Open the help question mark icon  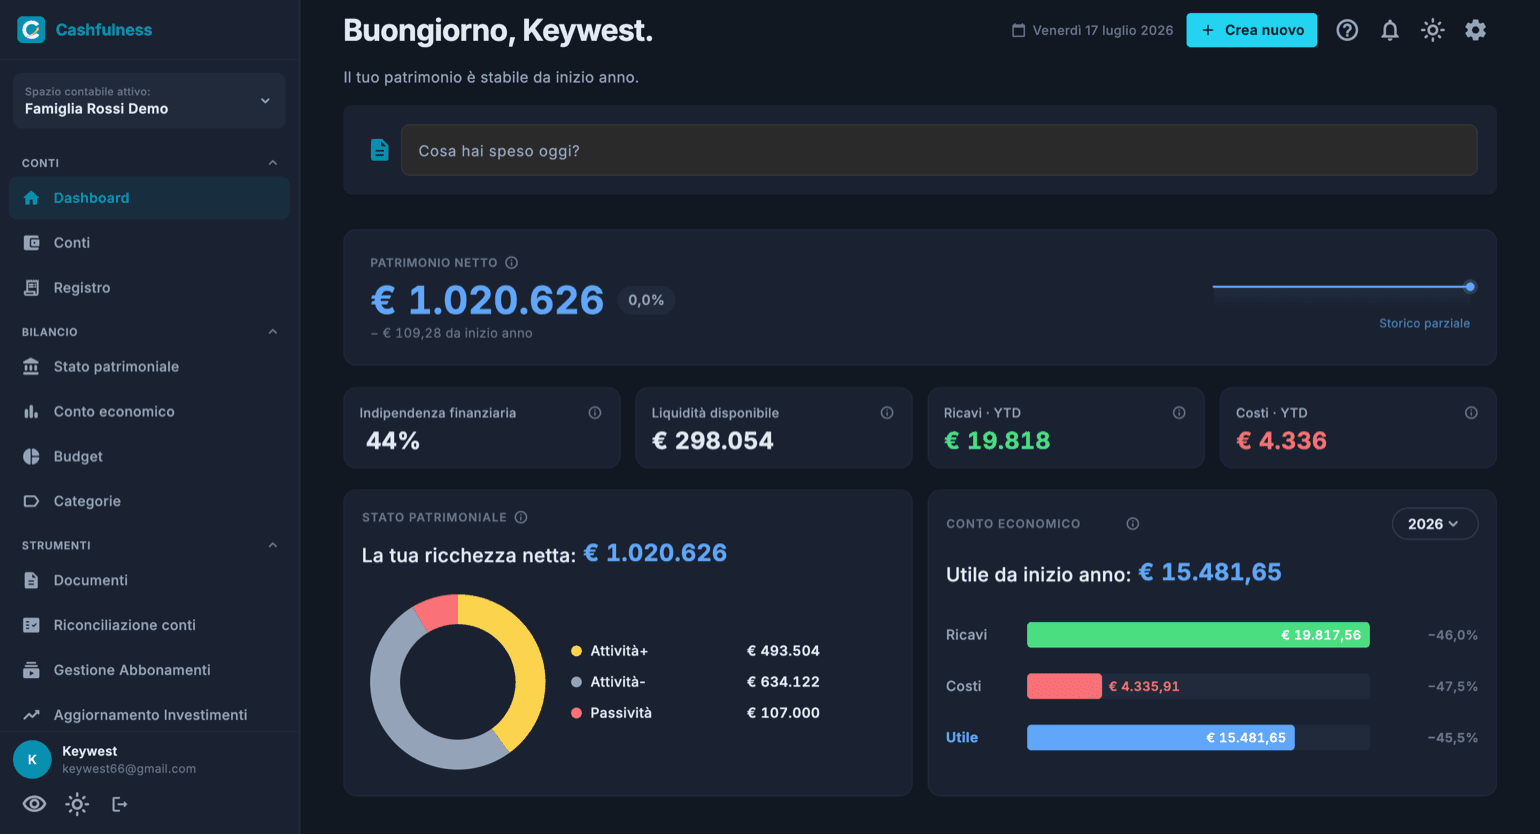(1347, 30)
